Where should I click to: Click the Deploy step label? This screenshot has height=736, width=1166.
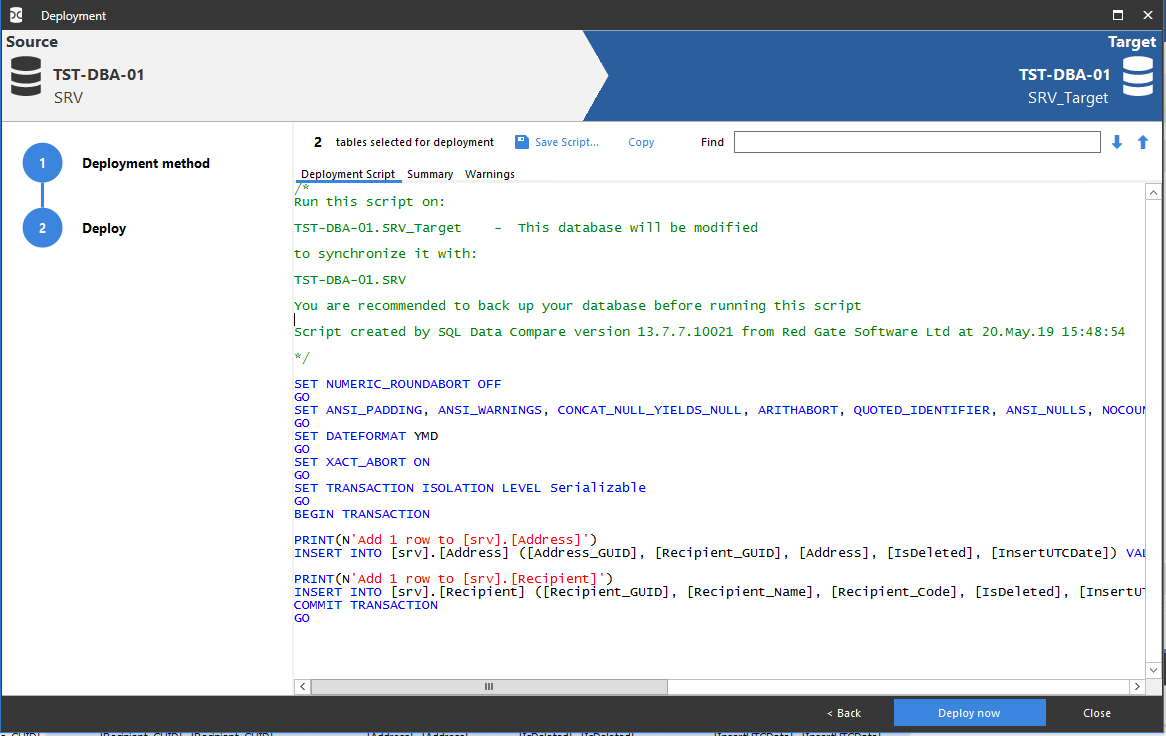[x=104, y=228]
